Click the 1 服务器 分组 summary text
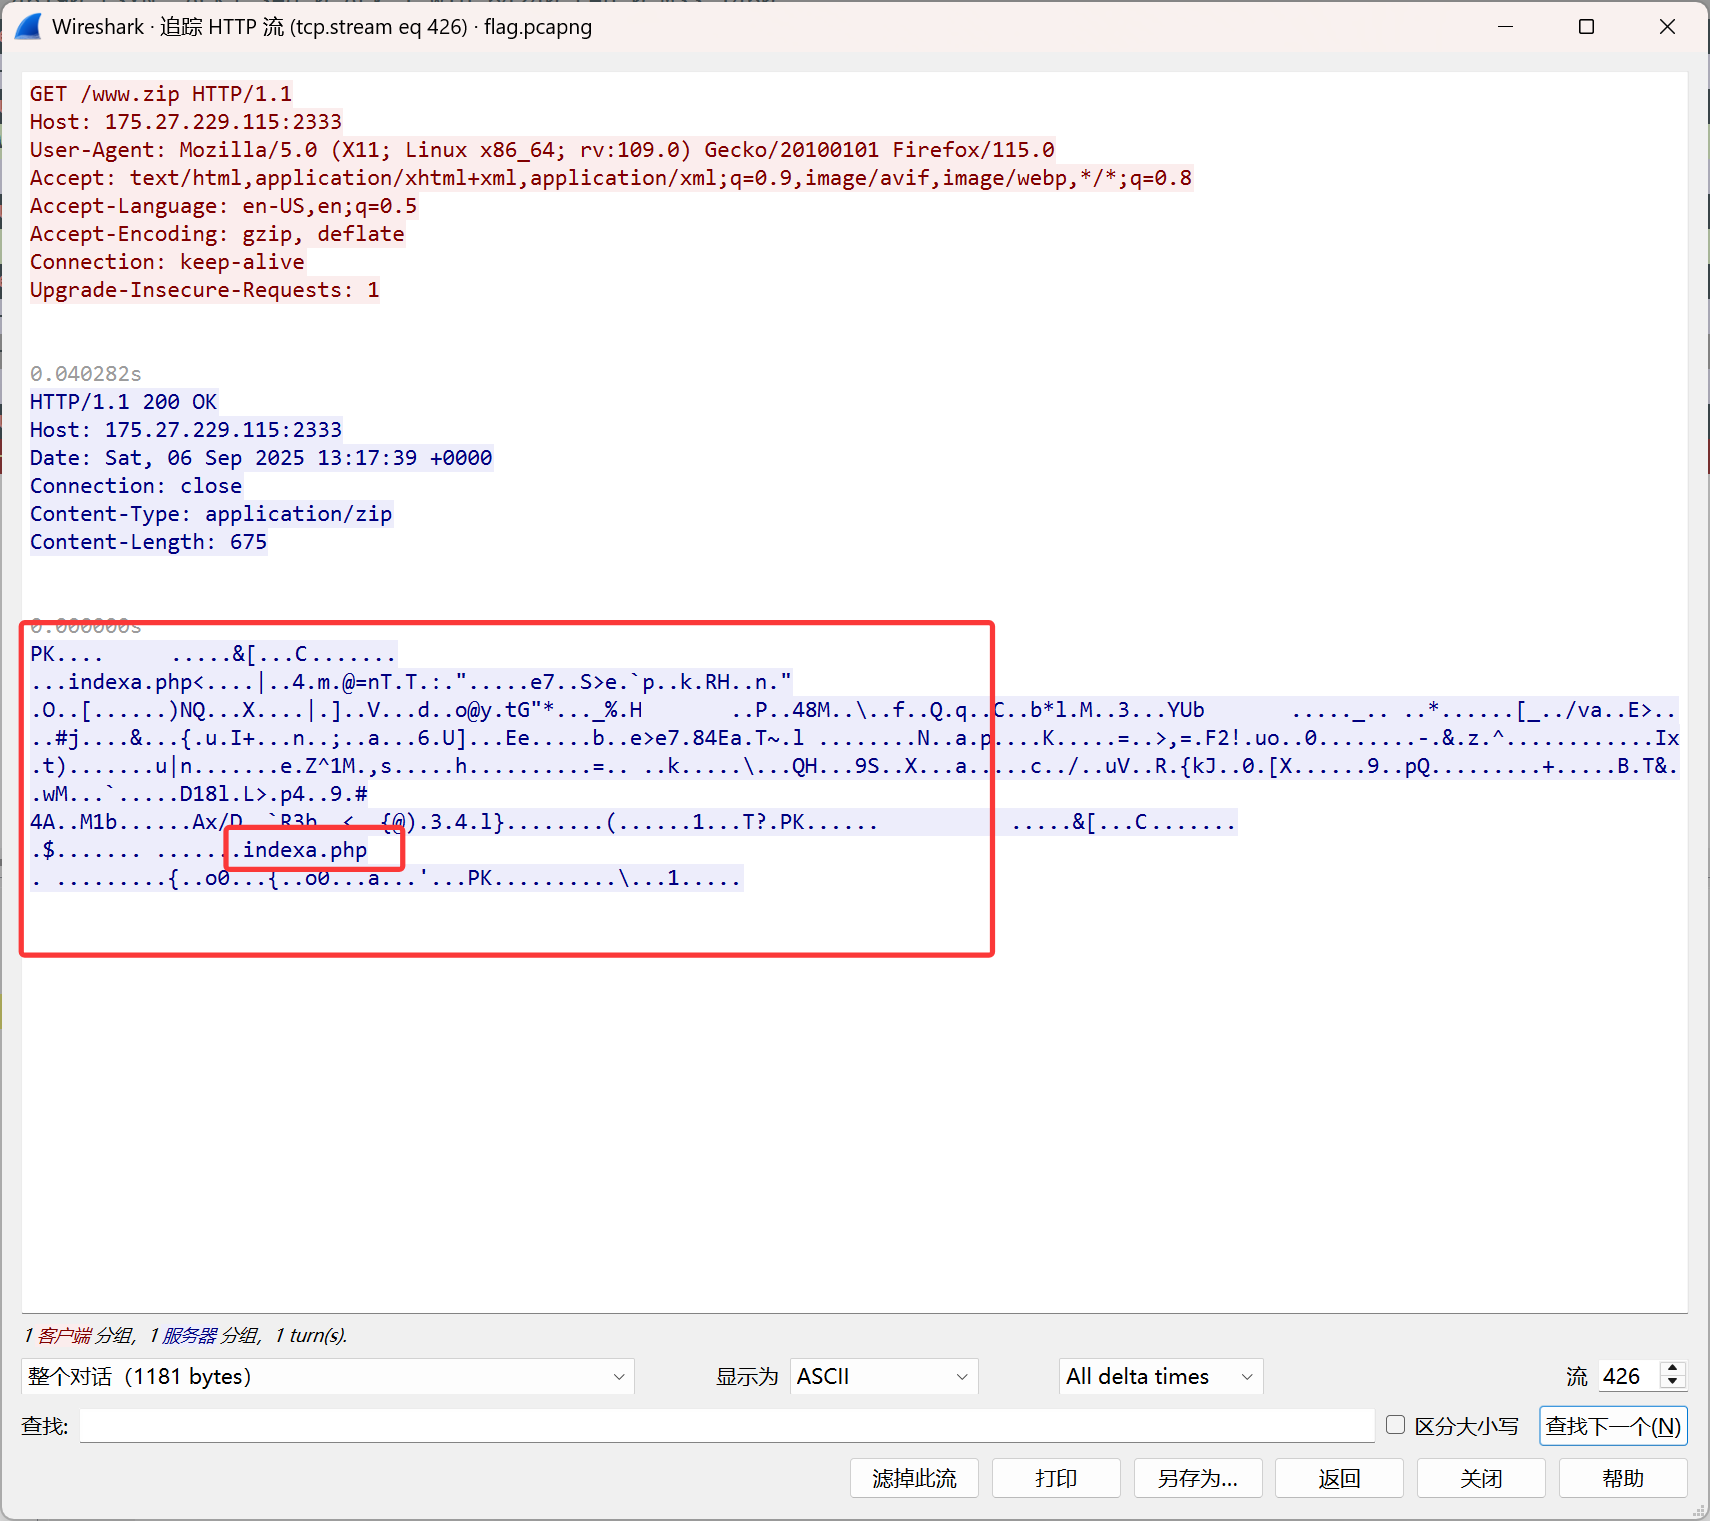The height and width of the screenshot is (1521, 1710). (x=205, y=1336)
